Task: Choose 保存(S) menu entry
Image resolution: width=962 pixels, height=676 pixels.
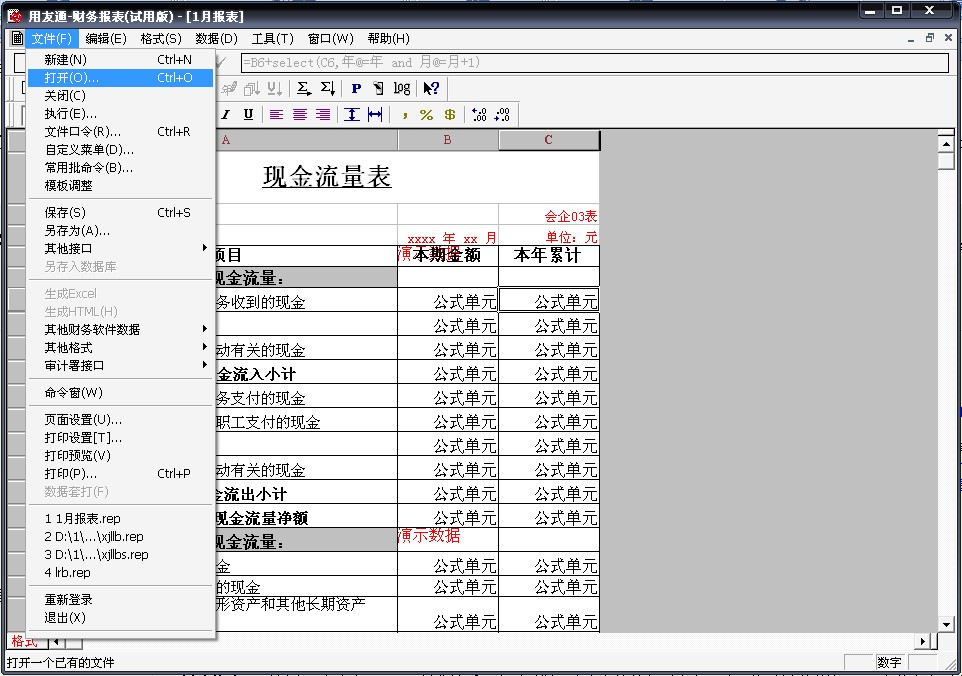Action: point(120,213)
